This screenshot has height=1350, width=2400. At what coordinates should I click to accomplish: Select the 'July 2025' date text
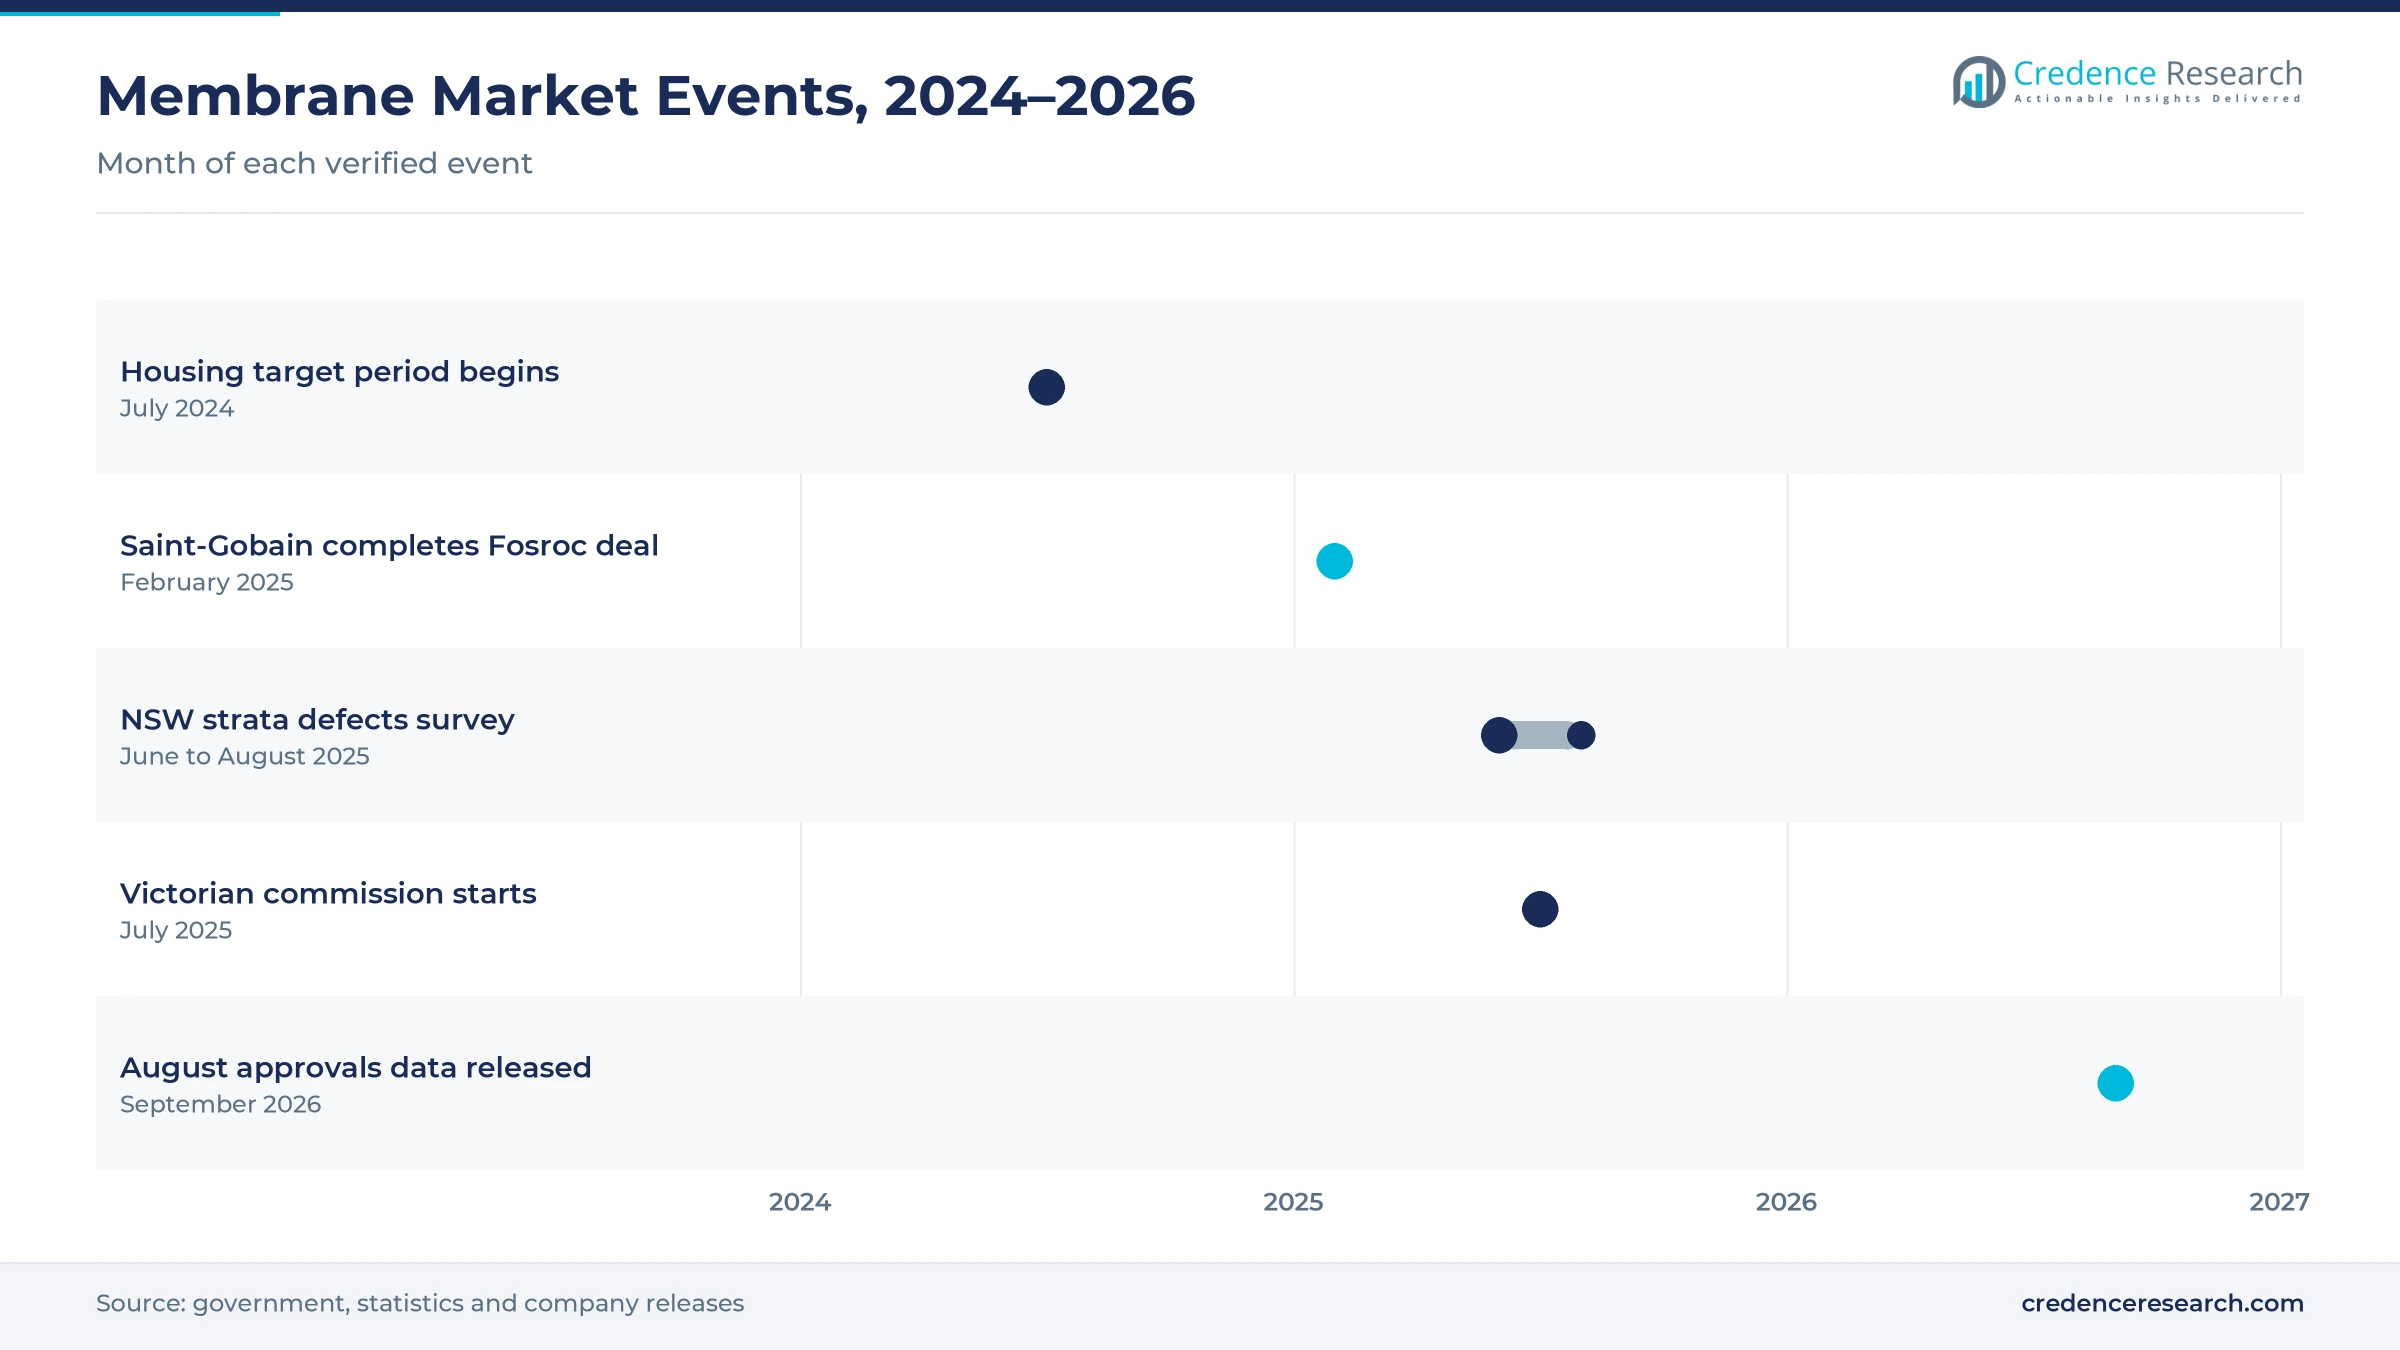point(176,930)
